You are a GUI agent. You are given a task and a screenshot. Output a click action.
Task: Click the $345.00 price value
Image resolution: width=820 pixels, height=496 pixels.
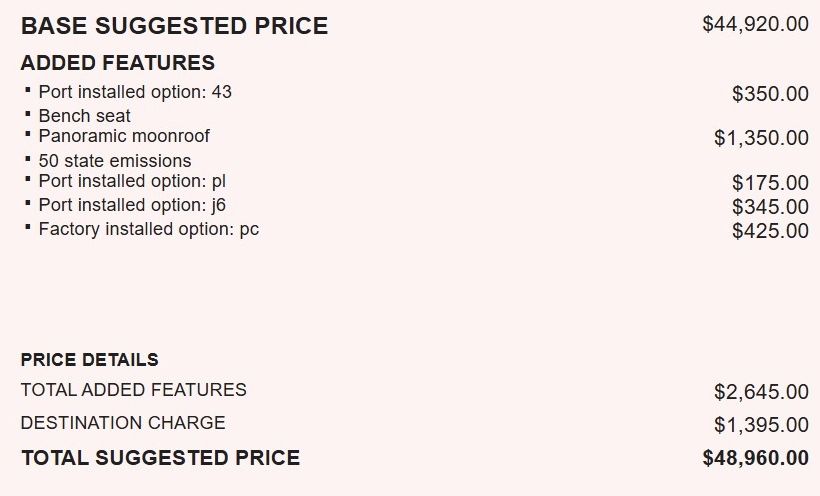pos(770,207)
